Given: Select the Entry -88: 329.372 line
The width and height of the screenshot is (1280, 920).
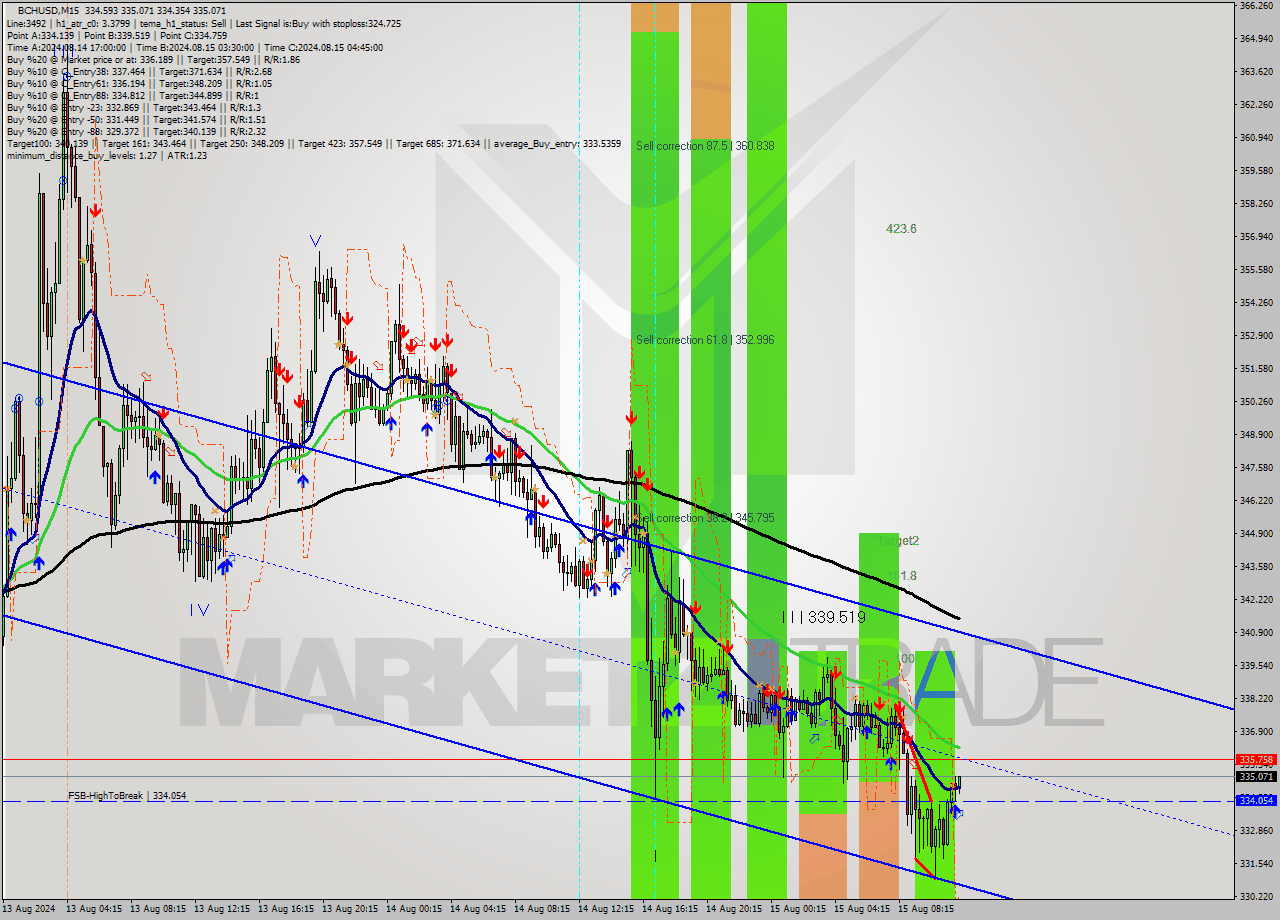Looking at the screenshot, I should (x=136, y=131).
